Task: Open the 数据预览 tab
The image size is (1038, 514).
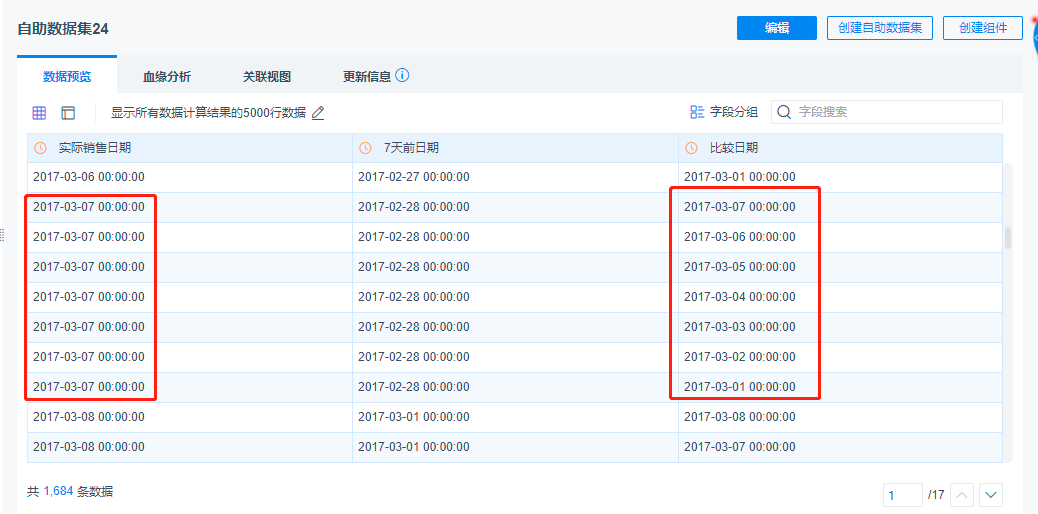Action: coord(67,76)
